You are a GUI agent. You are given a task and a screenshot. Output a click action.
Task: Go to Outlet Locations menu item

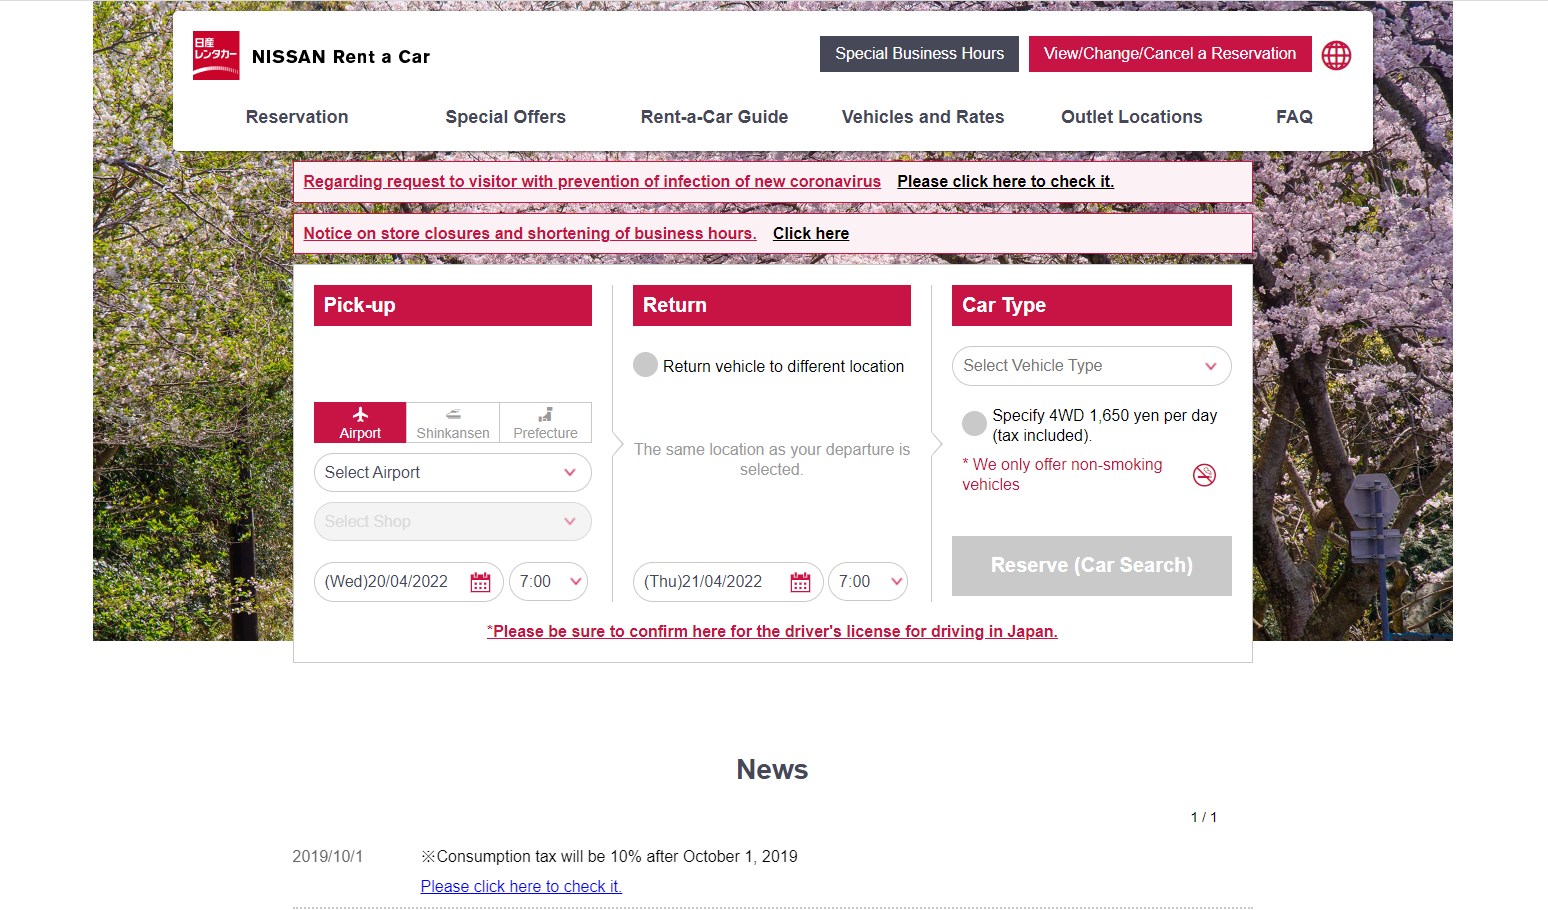click(1131, 117)
